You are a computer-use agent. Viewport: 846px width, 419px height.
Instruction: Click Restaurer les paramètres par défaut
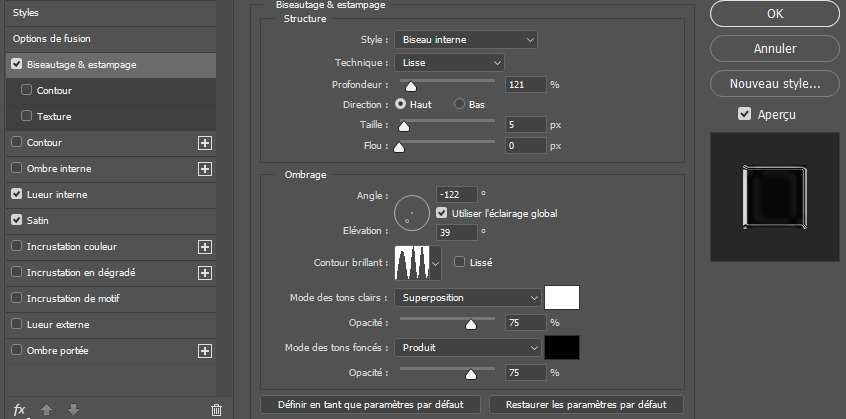coord(586,405)
